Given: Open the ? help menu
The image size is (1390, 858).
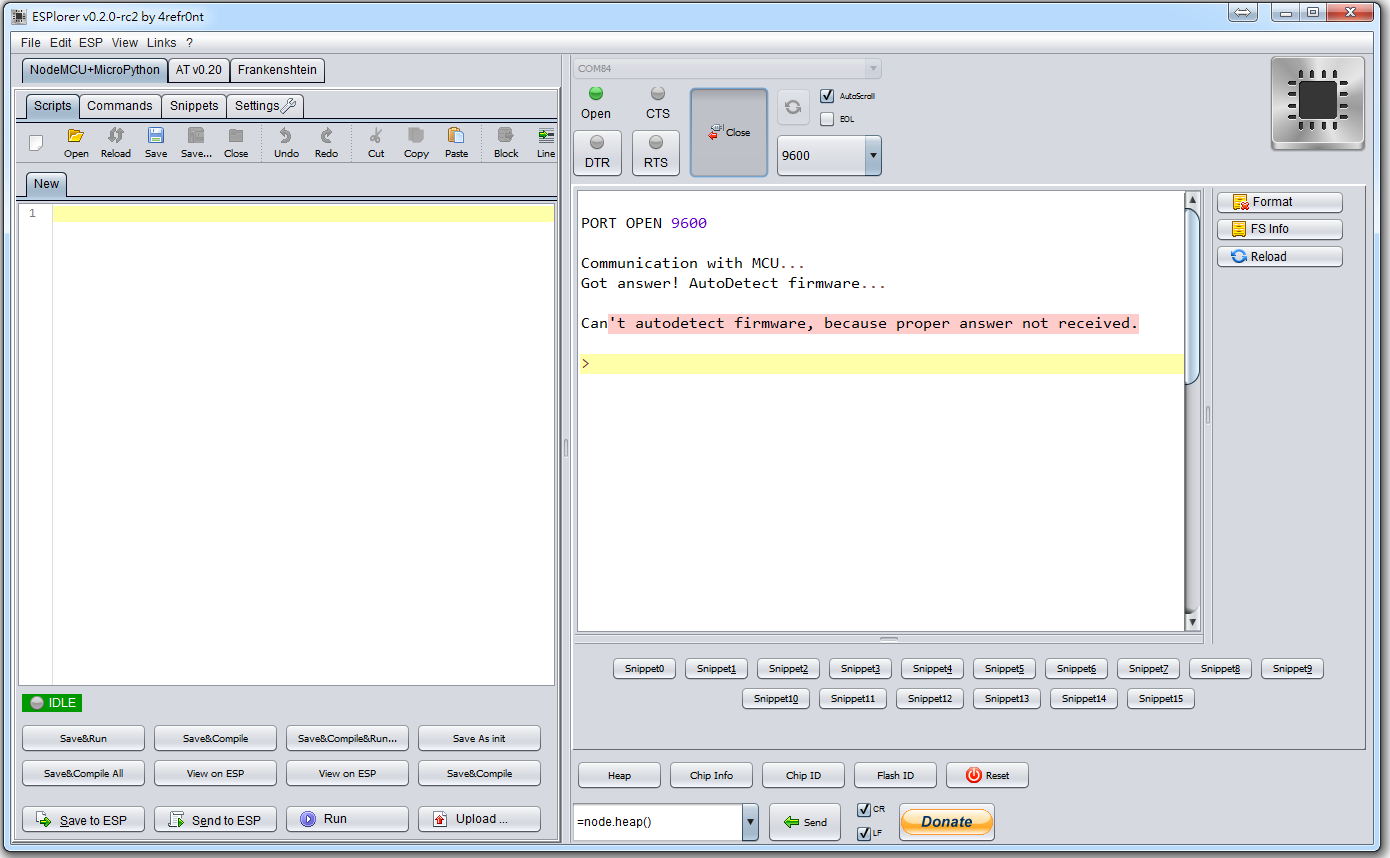Looking at the screenshot, I should click(189, 43).
